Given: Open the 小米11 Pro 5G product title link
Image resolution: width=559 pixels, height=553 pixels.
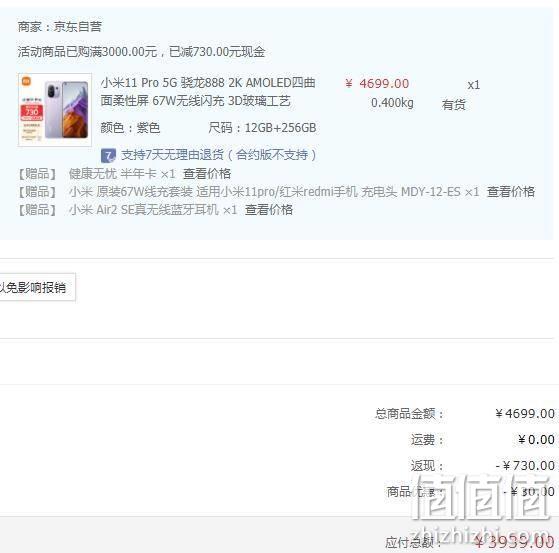Looking at the screenshot, I should (x=208, y=92).
